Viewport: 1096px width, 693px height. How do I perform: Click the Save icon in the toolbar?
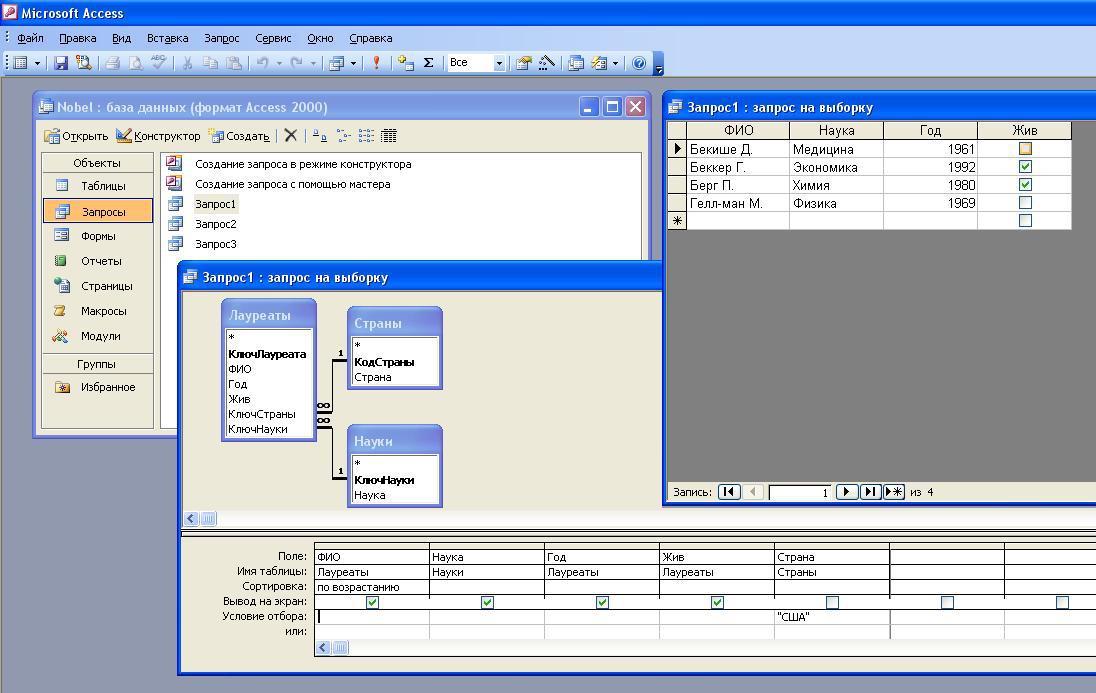[61, 63]
